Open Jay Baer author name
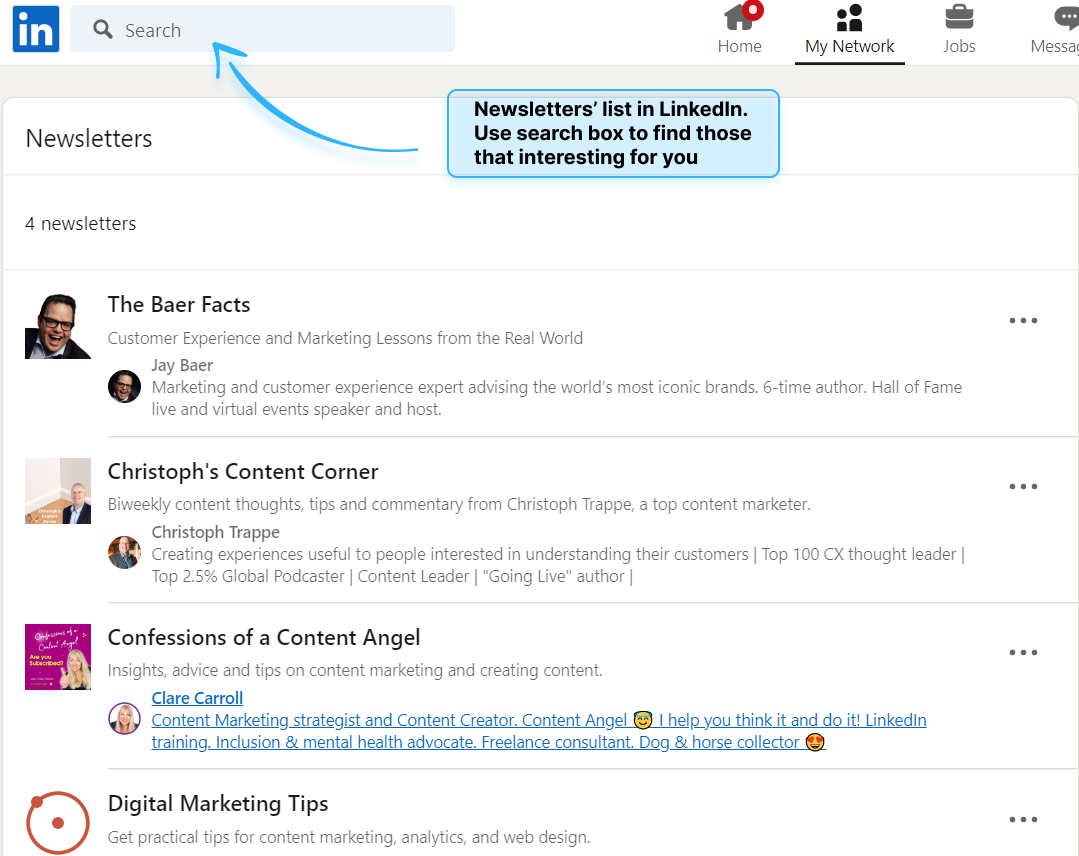 tap(182, 365)
